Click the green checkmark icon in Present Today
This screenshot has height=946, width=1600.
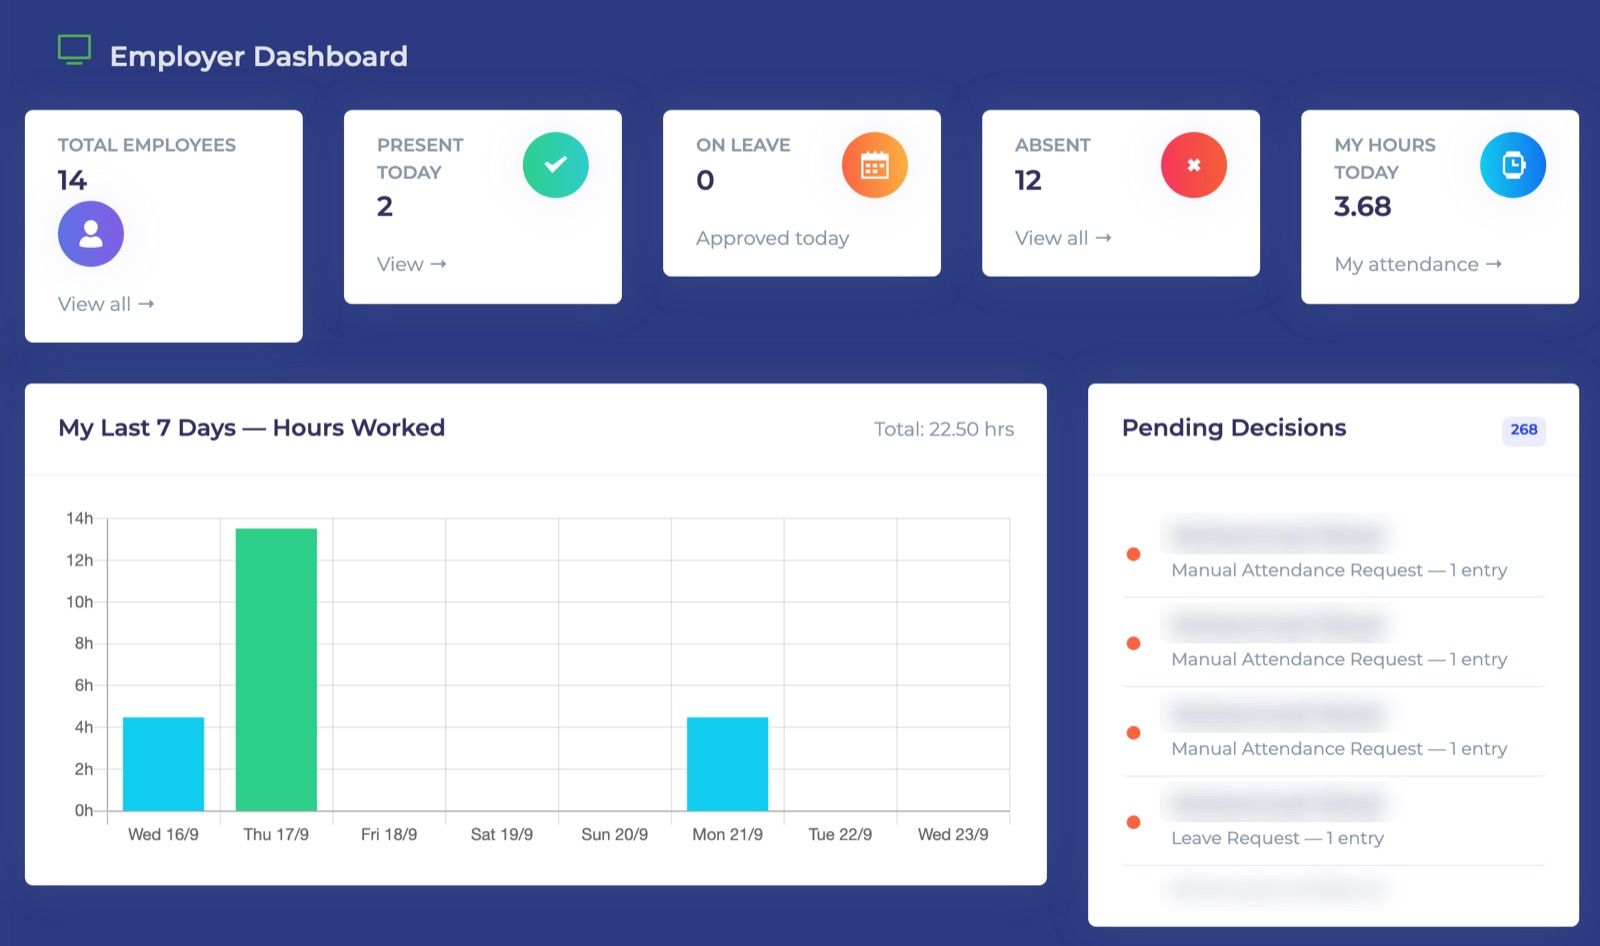tap(555, 165)
